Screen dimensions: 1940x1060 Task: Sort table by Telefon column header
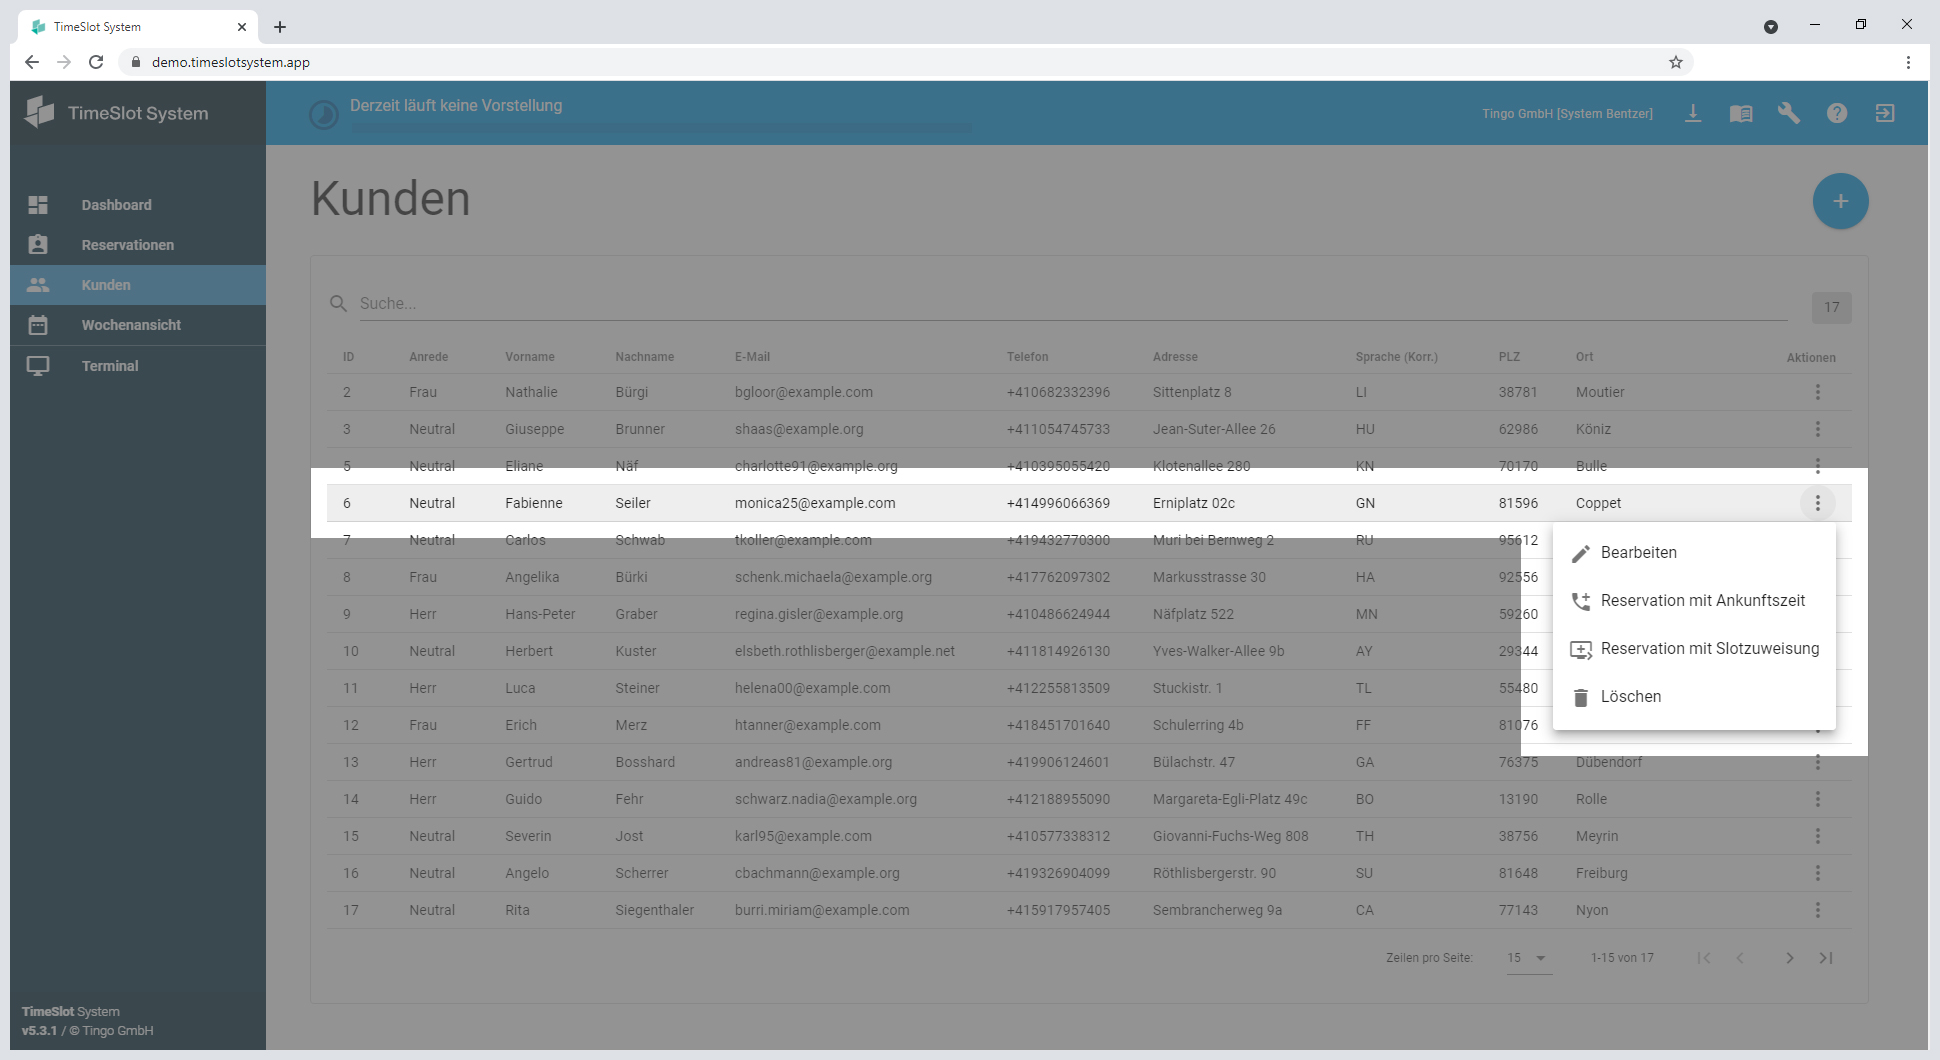(1028, 357)
